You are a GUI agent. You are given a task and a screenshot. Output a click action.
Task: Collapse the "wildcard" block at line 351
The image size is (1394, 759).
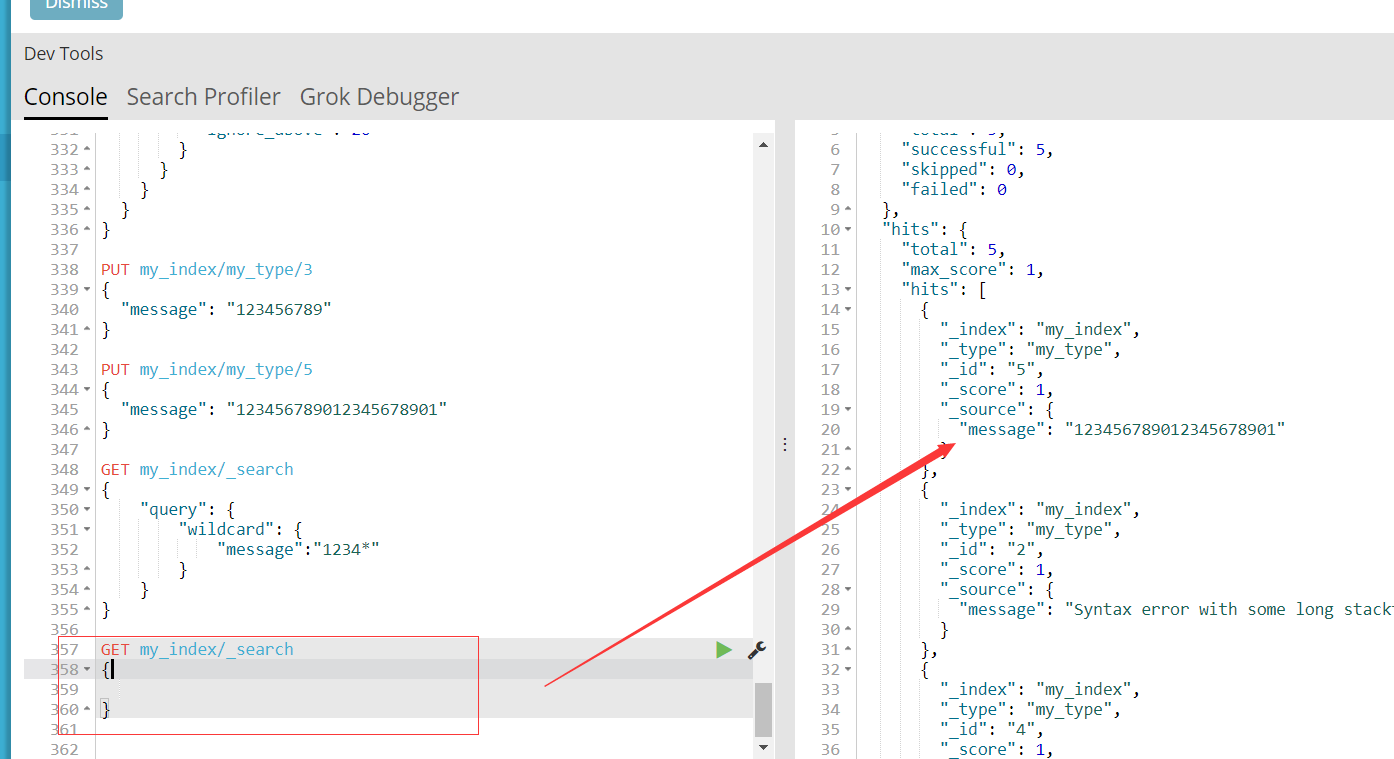coord(87,530)
